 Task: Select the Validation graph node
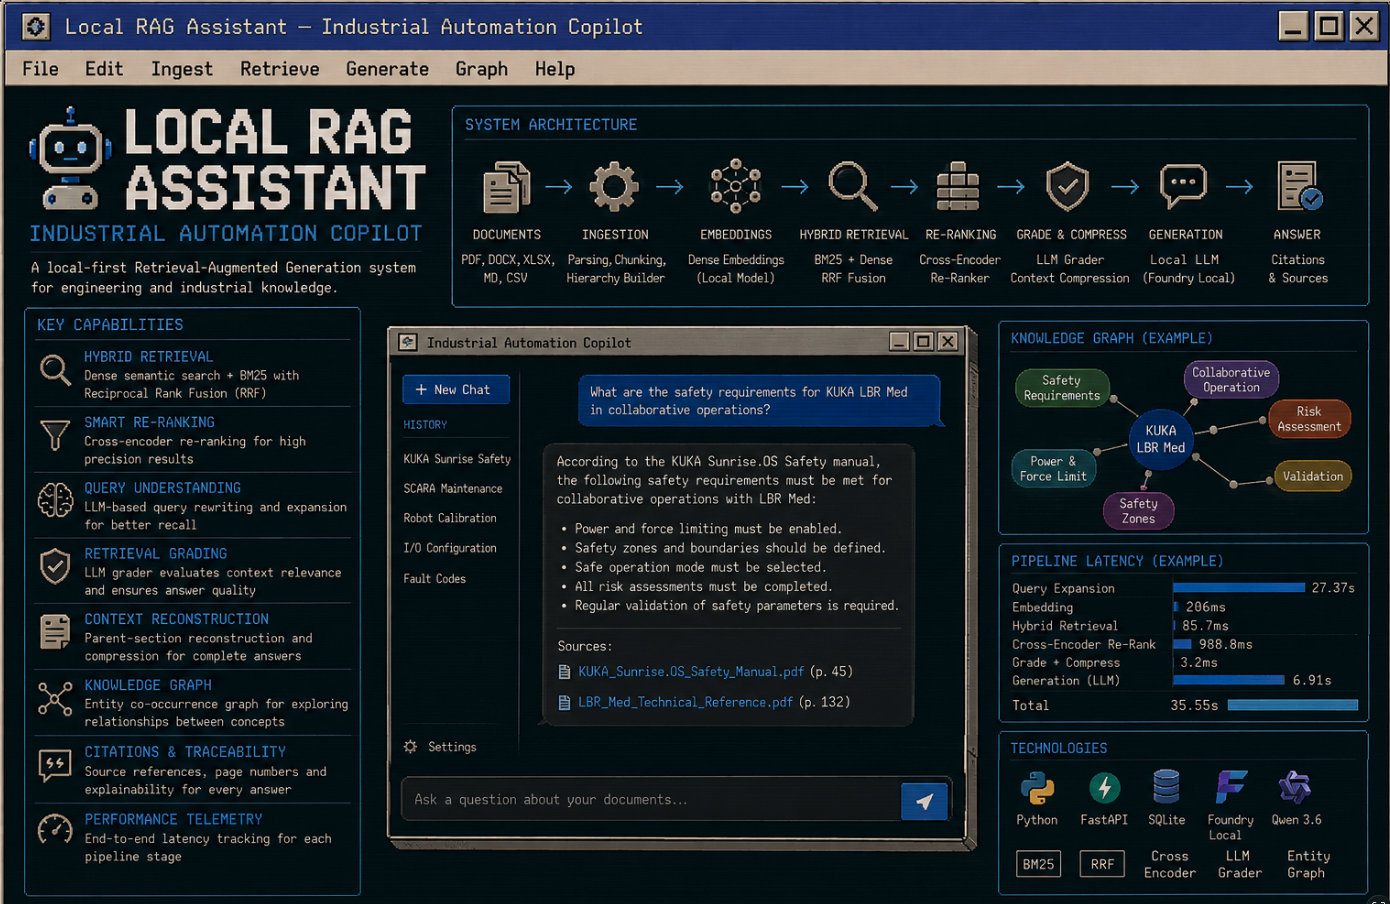tap(1313, 477)
